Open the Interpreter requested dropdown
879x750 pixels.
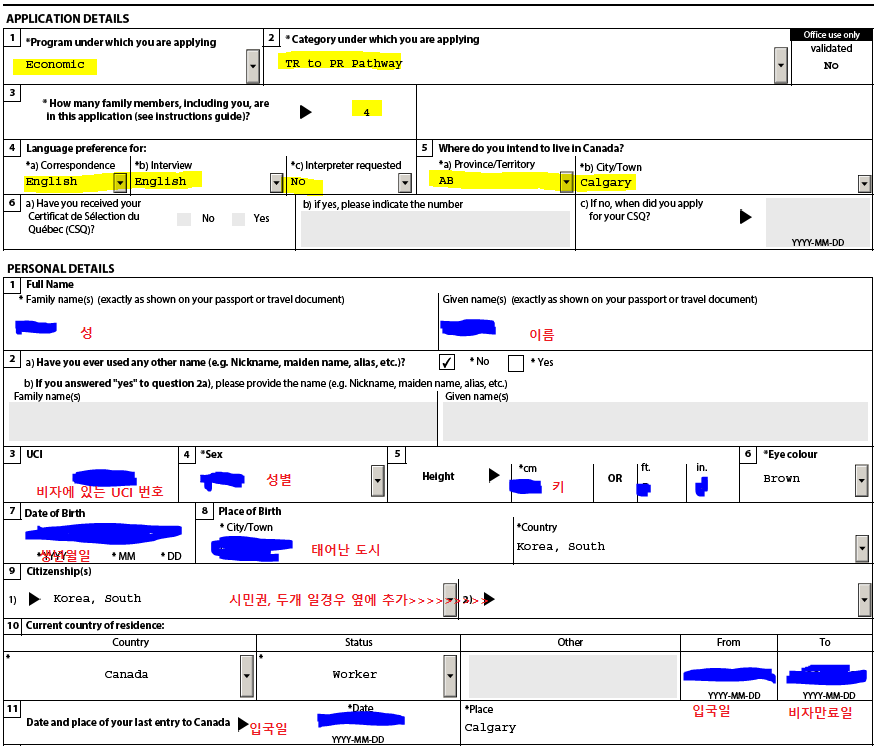(404, 182)
